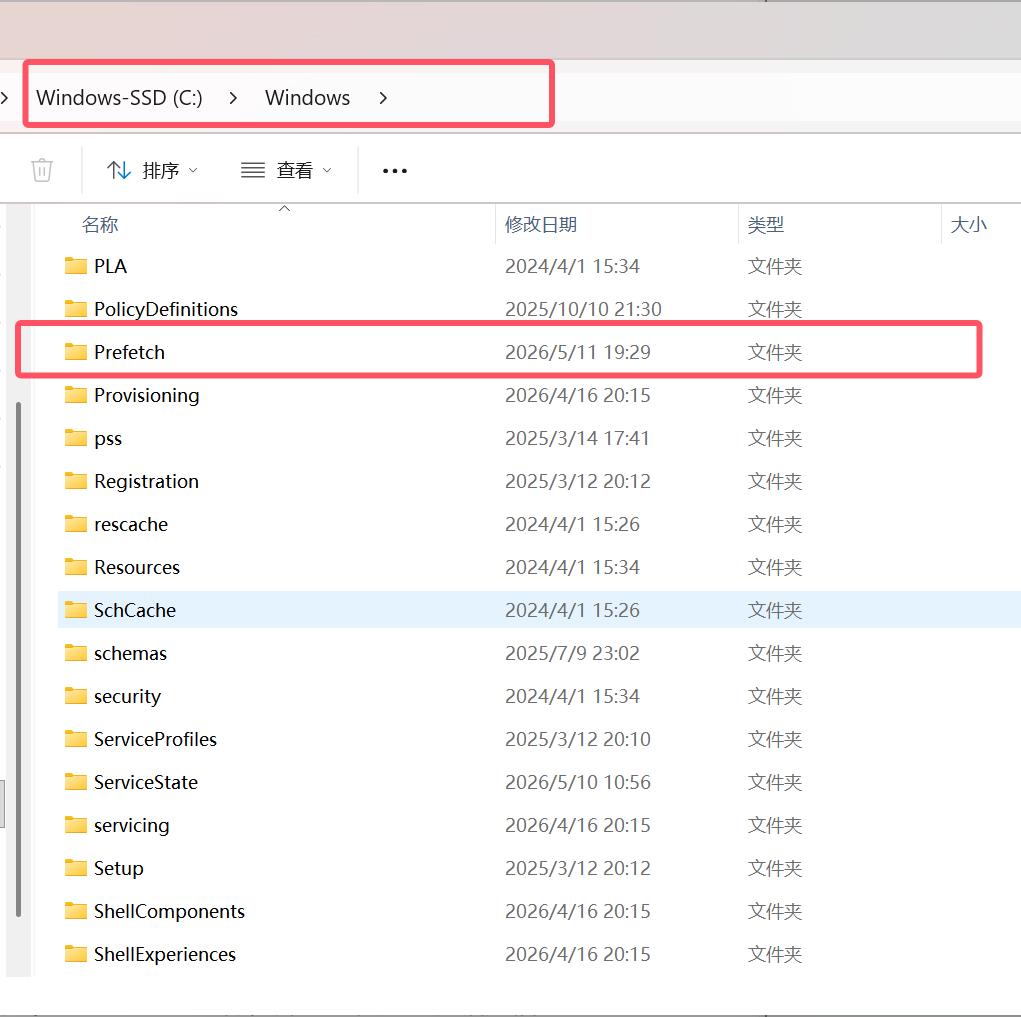Viewport: 1021px width, 1017px height.
Task: Click the date 2025/7/9 23:02
Action: click(572, 653)
